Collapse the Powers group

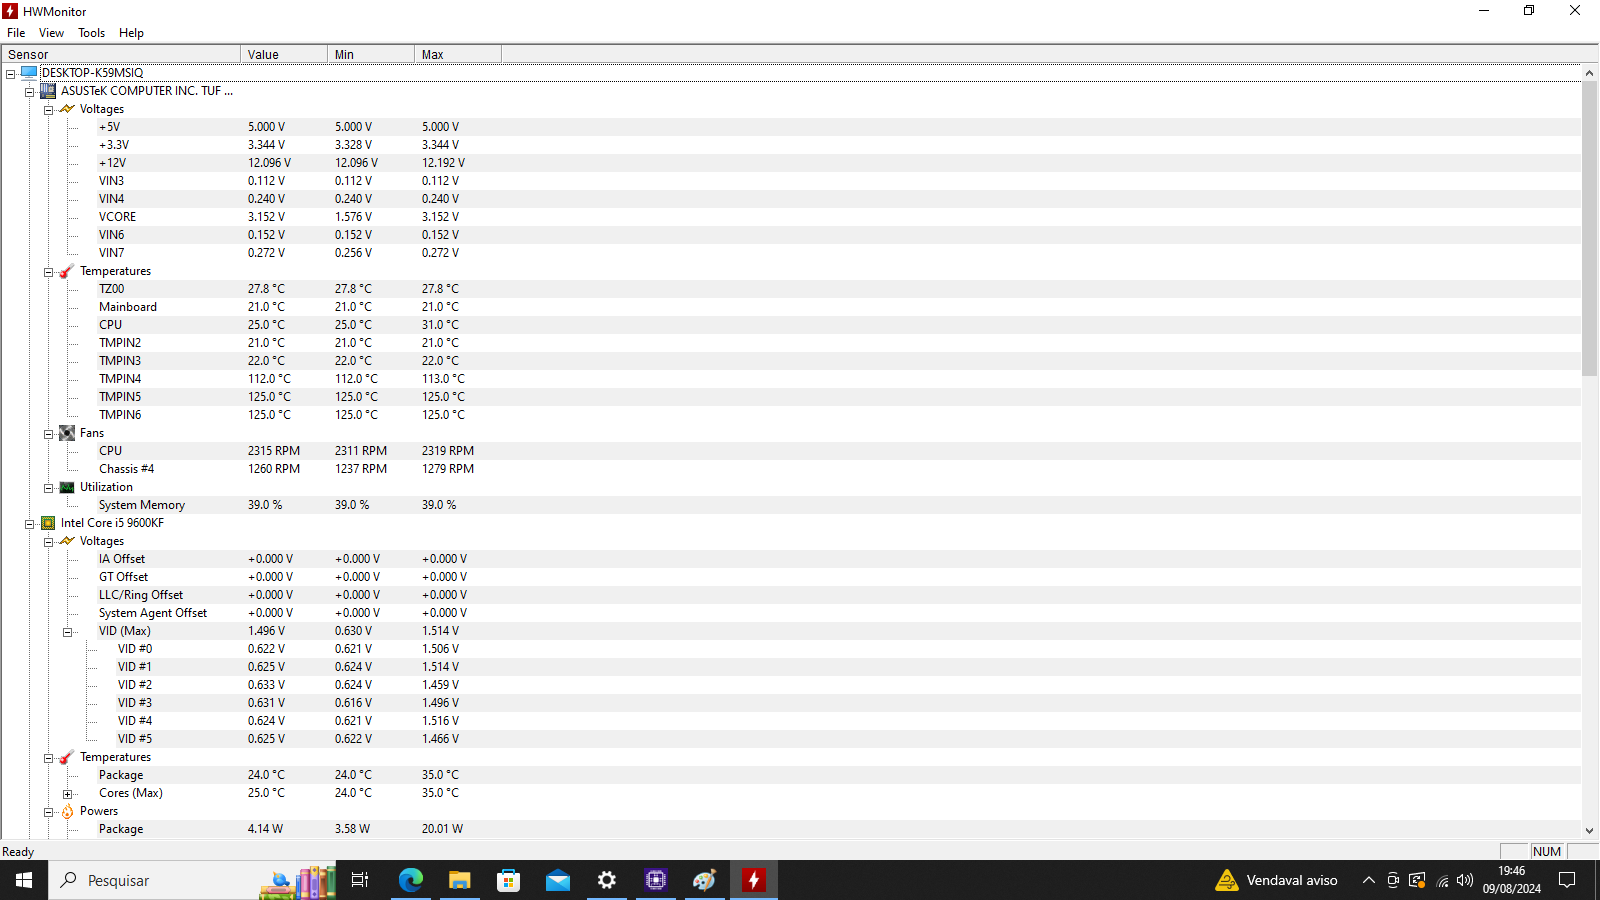point(48,812)
